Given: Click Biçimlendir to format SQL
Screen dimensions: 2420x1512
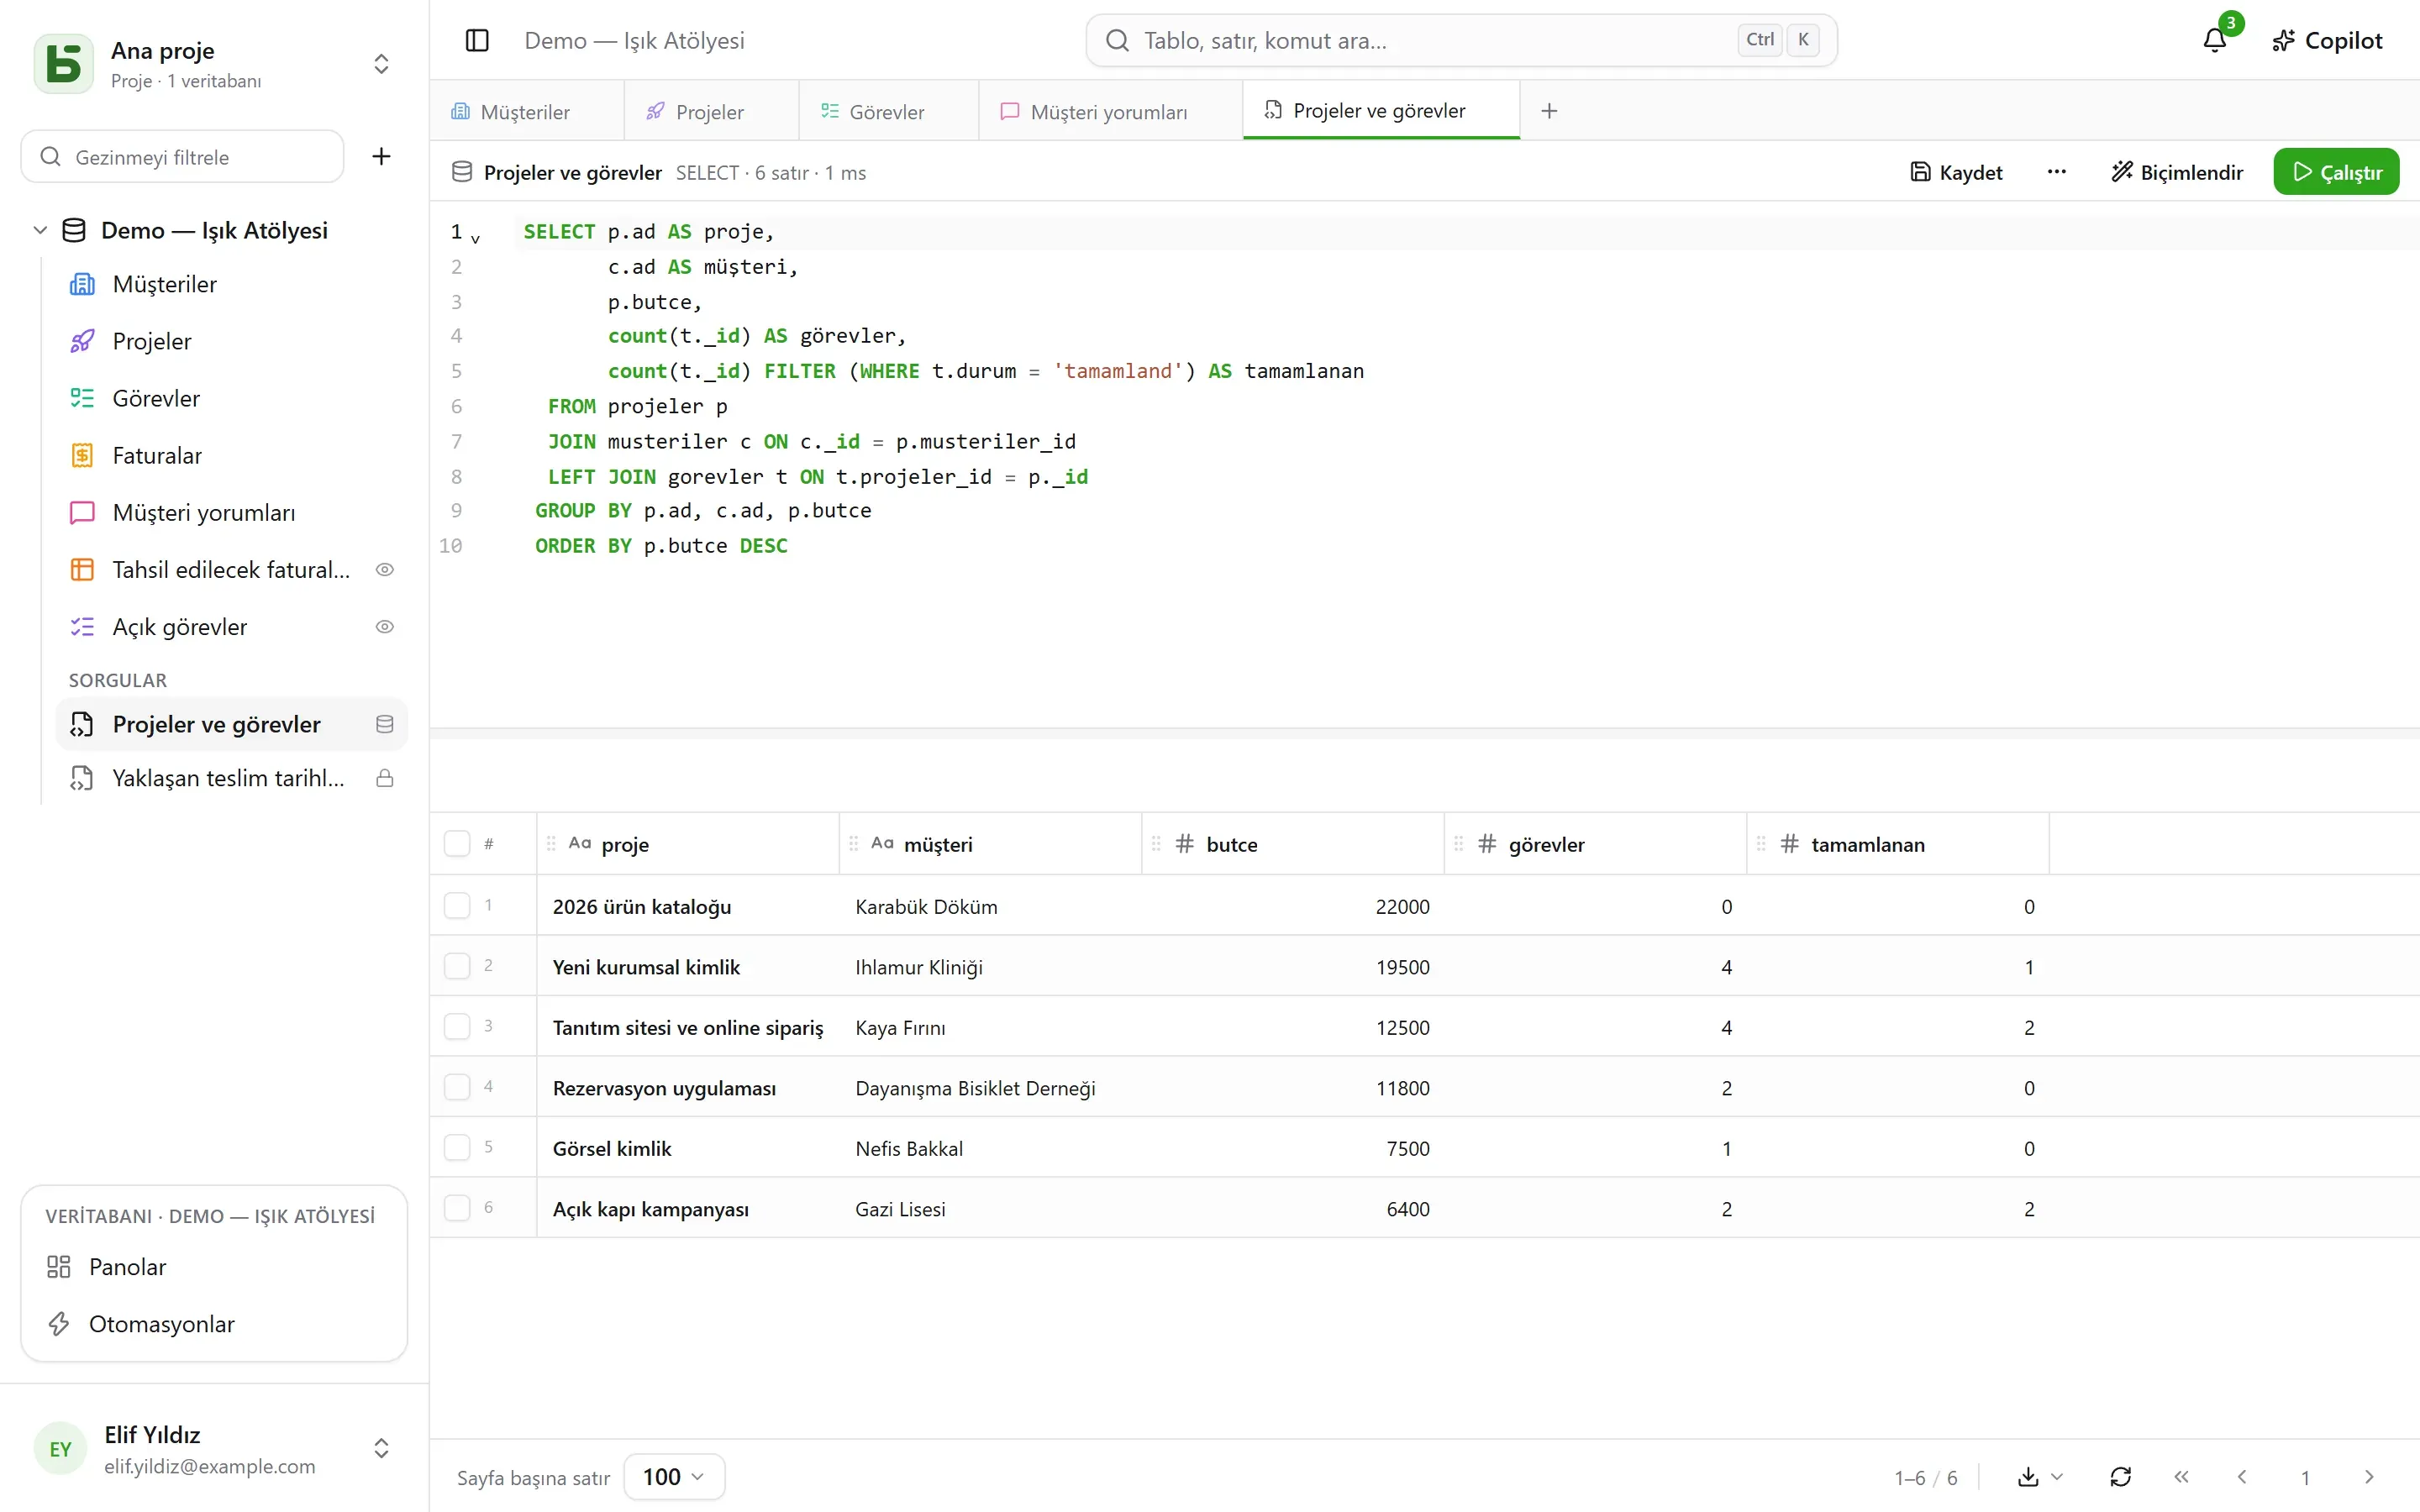Looking at the screenshot, I should click(2177, 172).
